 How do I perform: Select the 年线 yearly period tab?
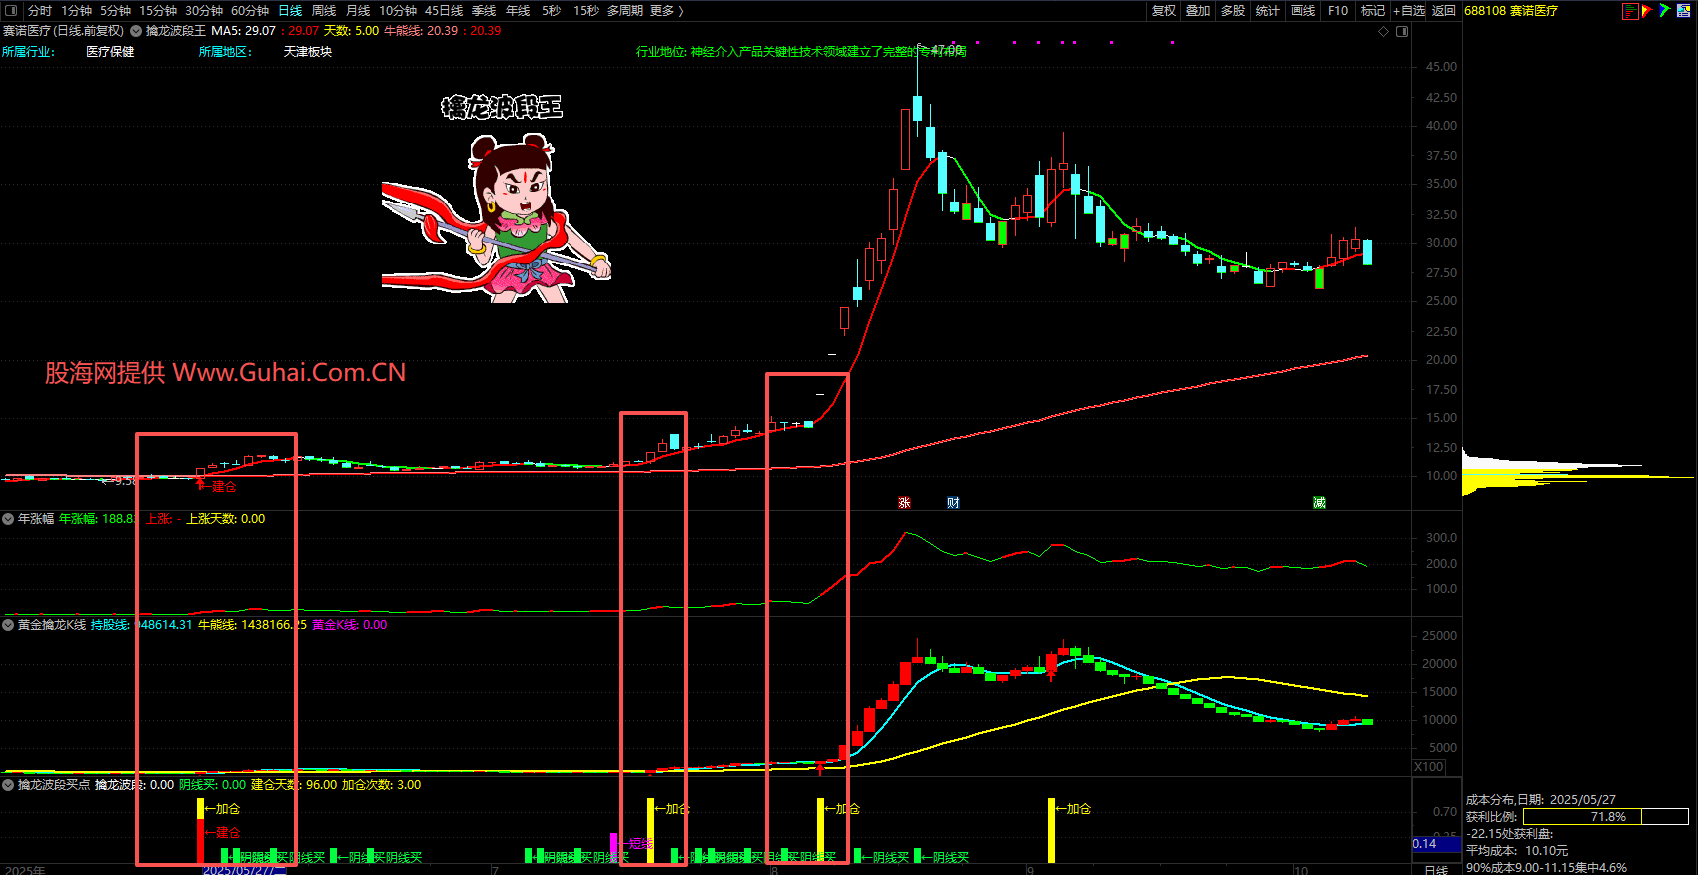click(x=518, y=11)
